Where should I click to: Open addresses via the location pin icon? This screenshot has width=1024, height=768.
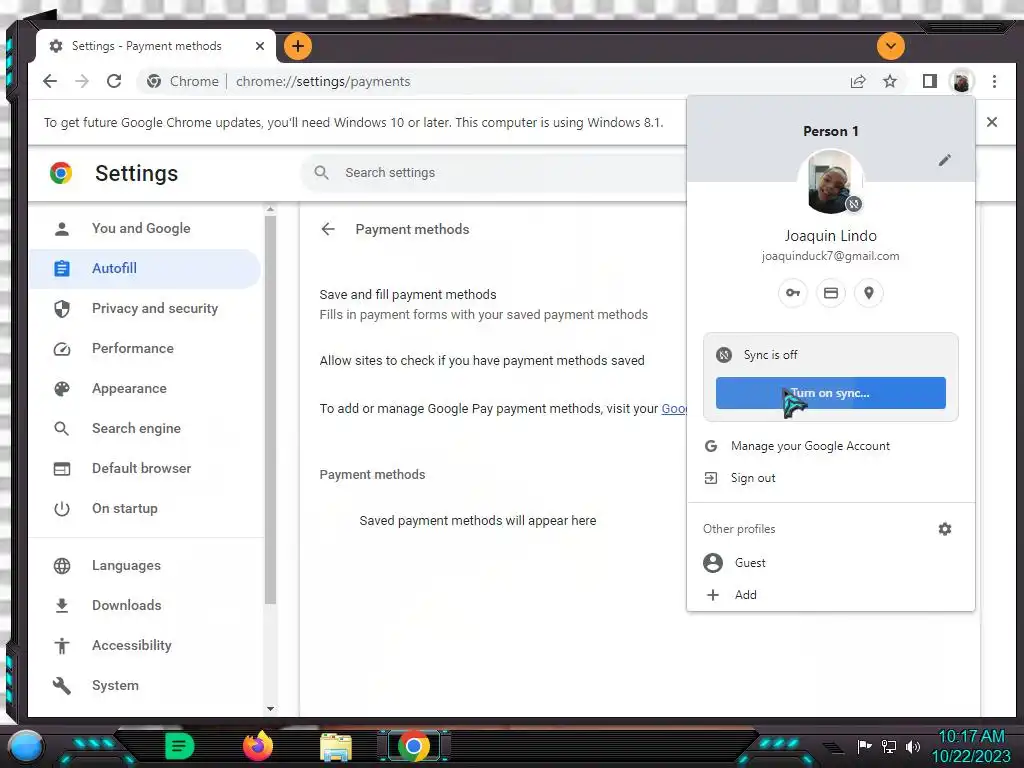pyautogui.click(x=869, y=293)
